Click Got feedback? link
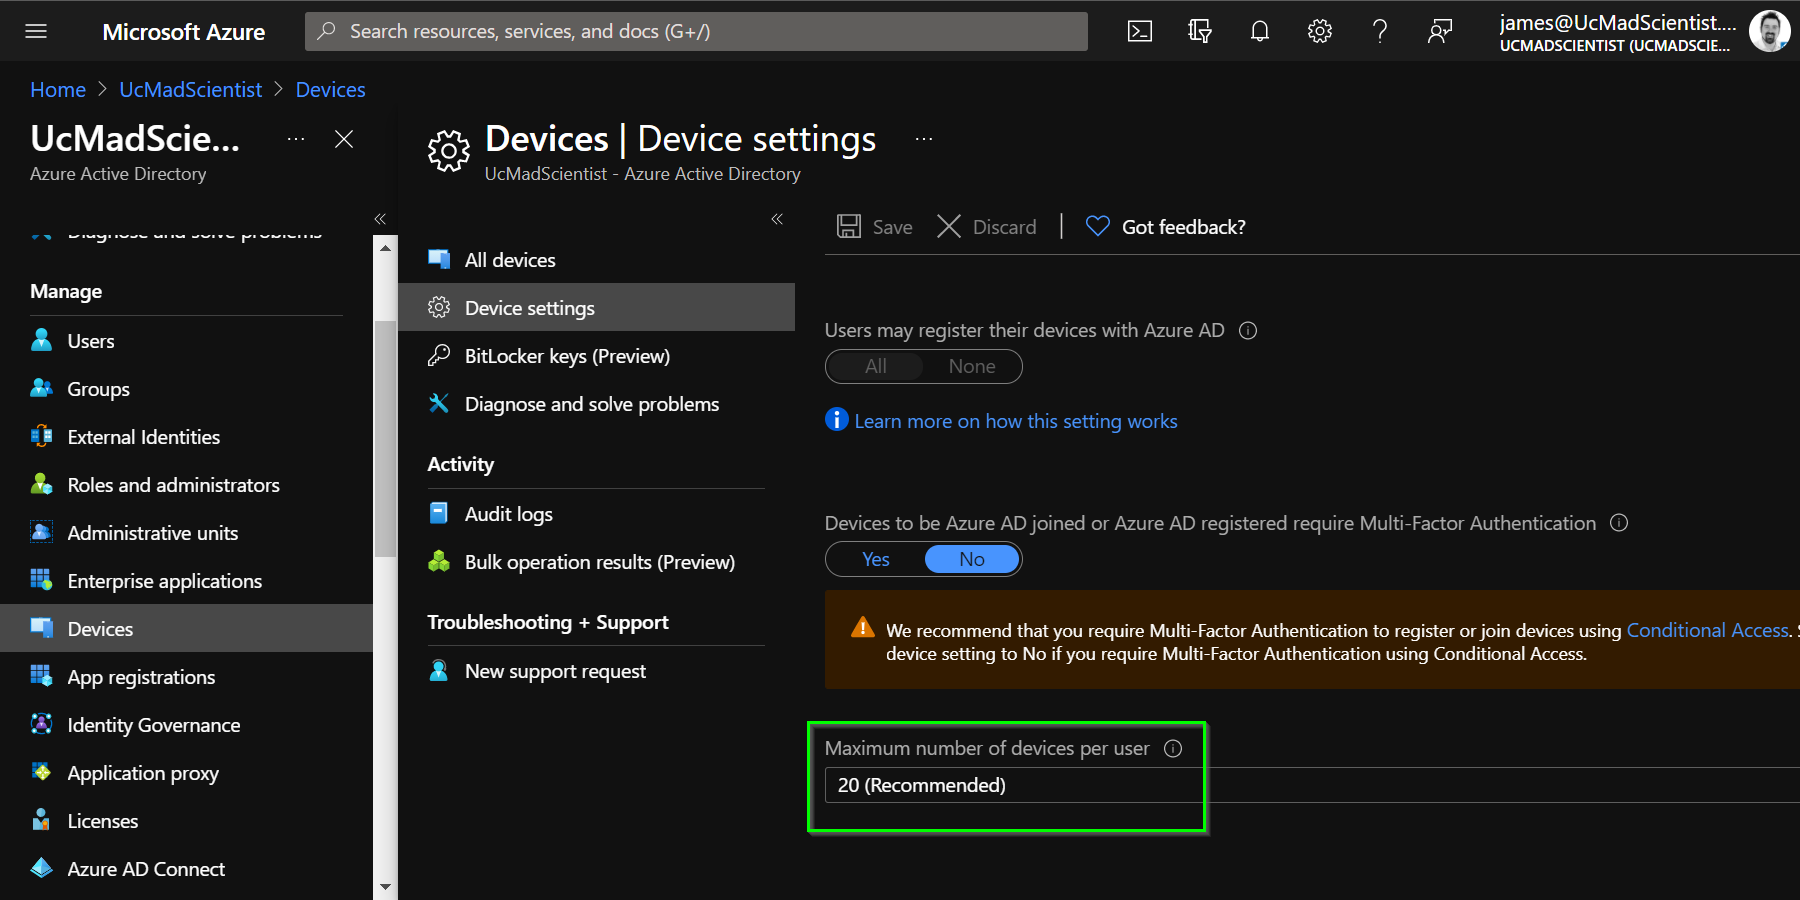This screenshot has height=900, width=1800. tap(1166, 226)
